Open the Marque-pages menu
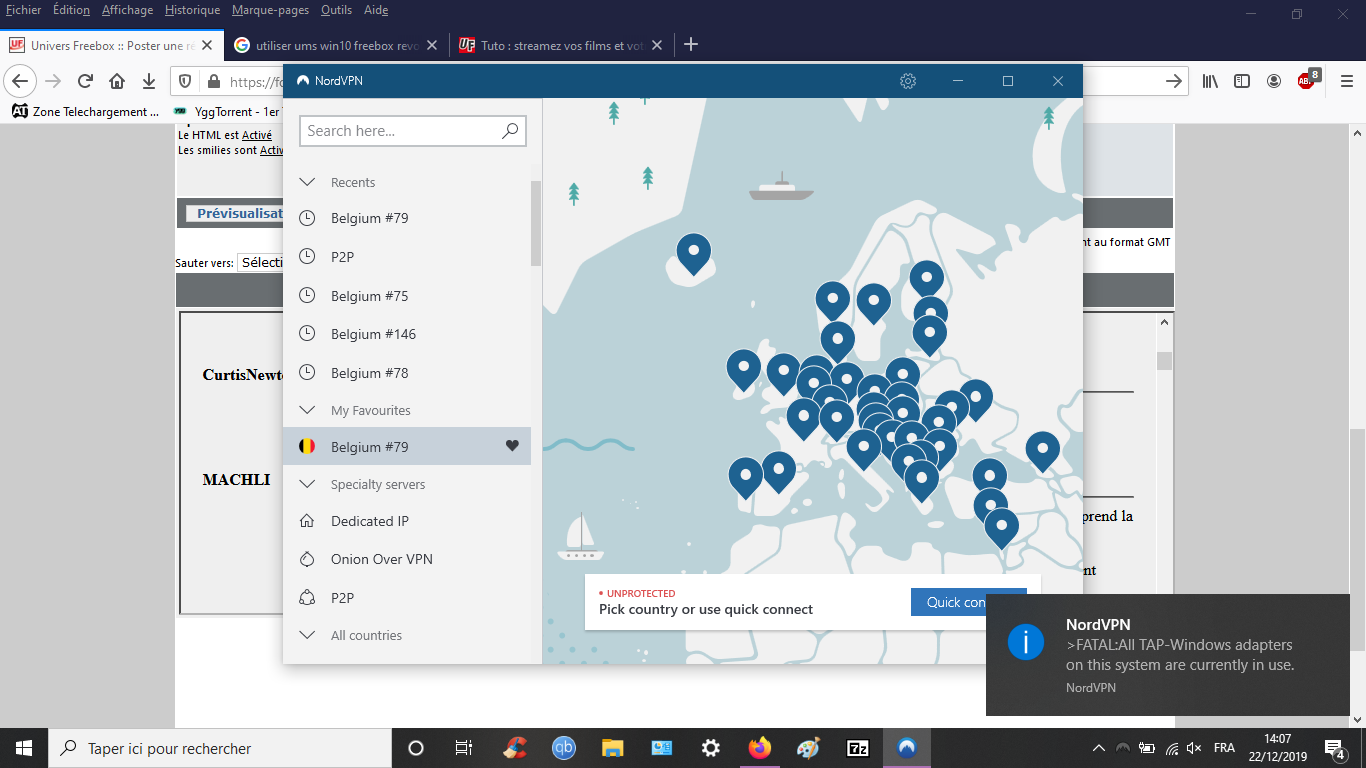Screen dimensions: 1366x768 pyautogui.click(x=271, y=10)
